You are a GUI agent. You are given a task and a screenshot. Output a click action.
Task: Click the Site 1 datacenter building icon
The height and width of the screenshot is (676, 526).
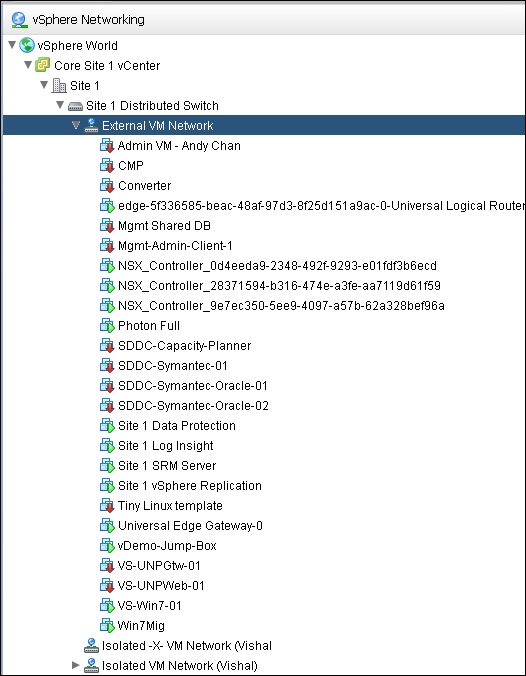coord(59,85)
